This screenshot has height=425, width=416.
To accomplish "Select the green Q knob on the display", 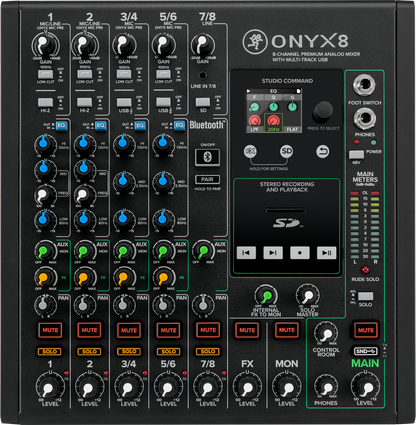I will 273,107.
